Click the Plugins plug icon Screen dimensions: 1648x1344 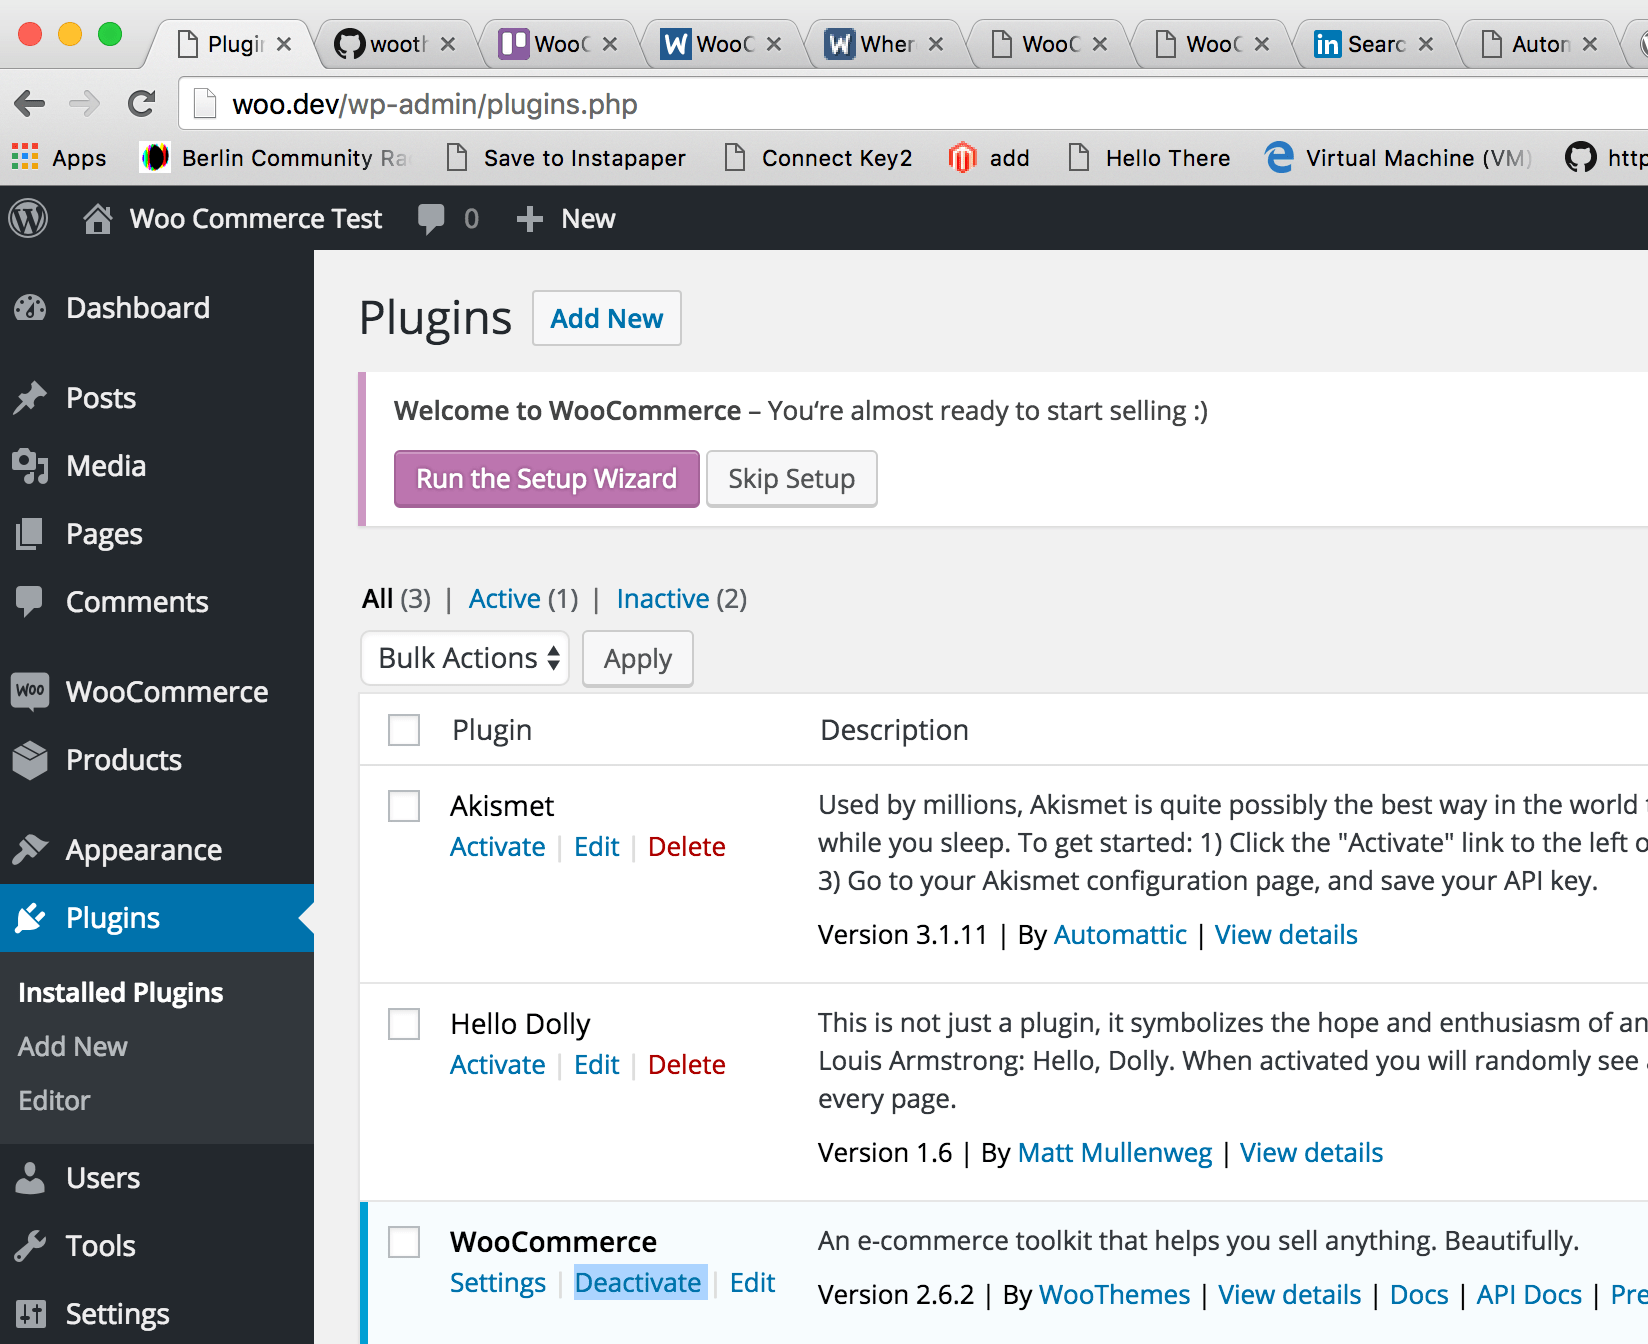pyautogui.click(x=30, y=918)
